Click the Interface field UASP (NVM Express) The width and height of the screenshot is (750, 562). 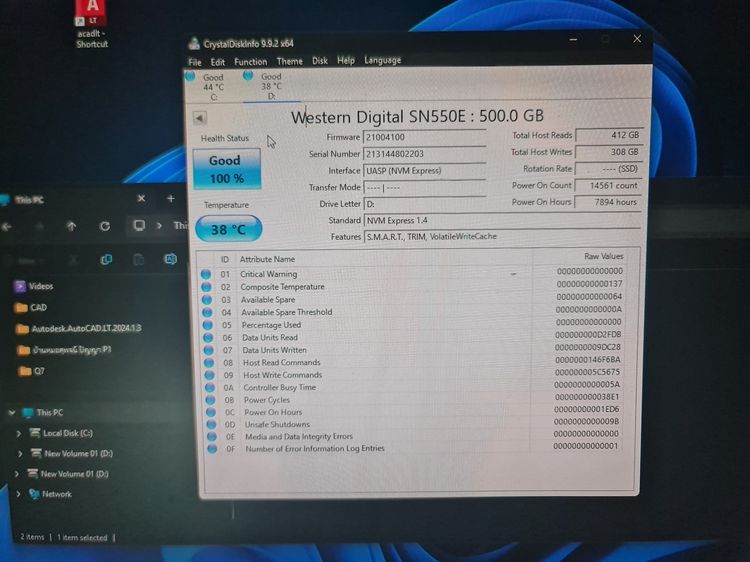pyautogui.click(x=424, y=171)
